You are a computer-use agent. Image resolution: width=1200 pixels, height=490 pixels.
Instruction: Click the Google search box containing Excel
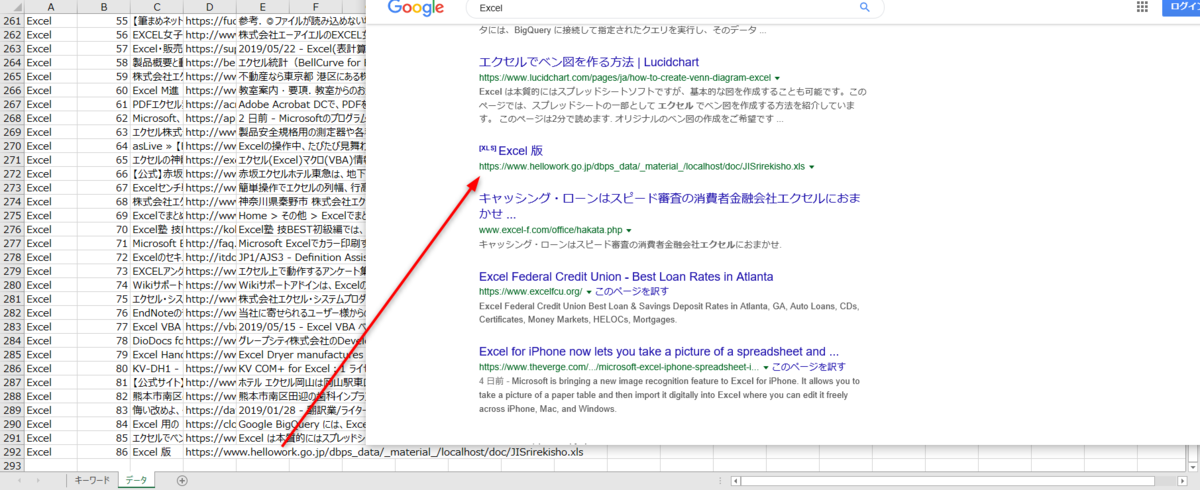(675, 8)
